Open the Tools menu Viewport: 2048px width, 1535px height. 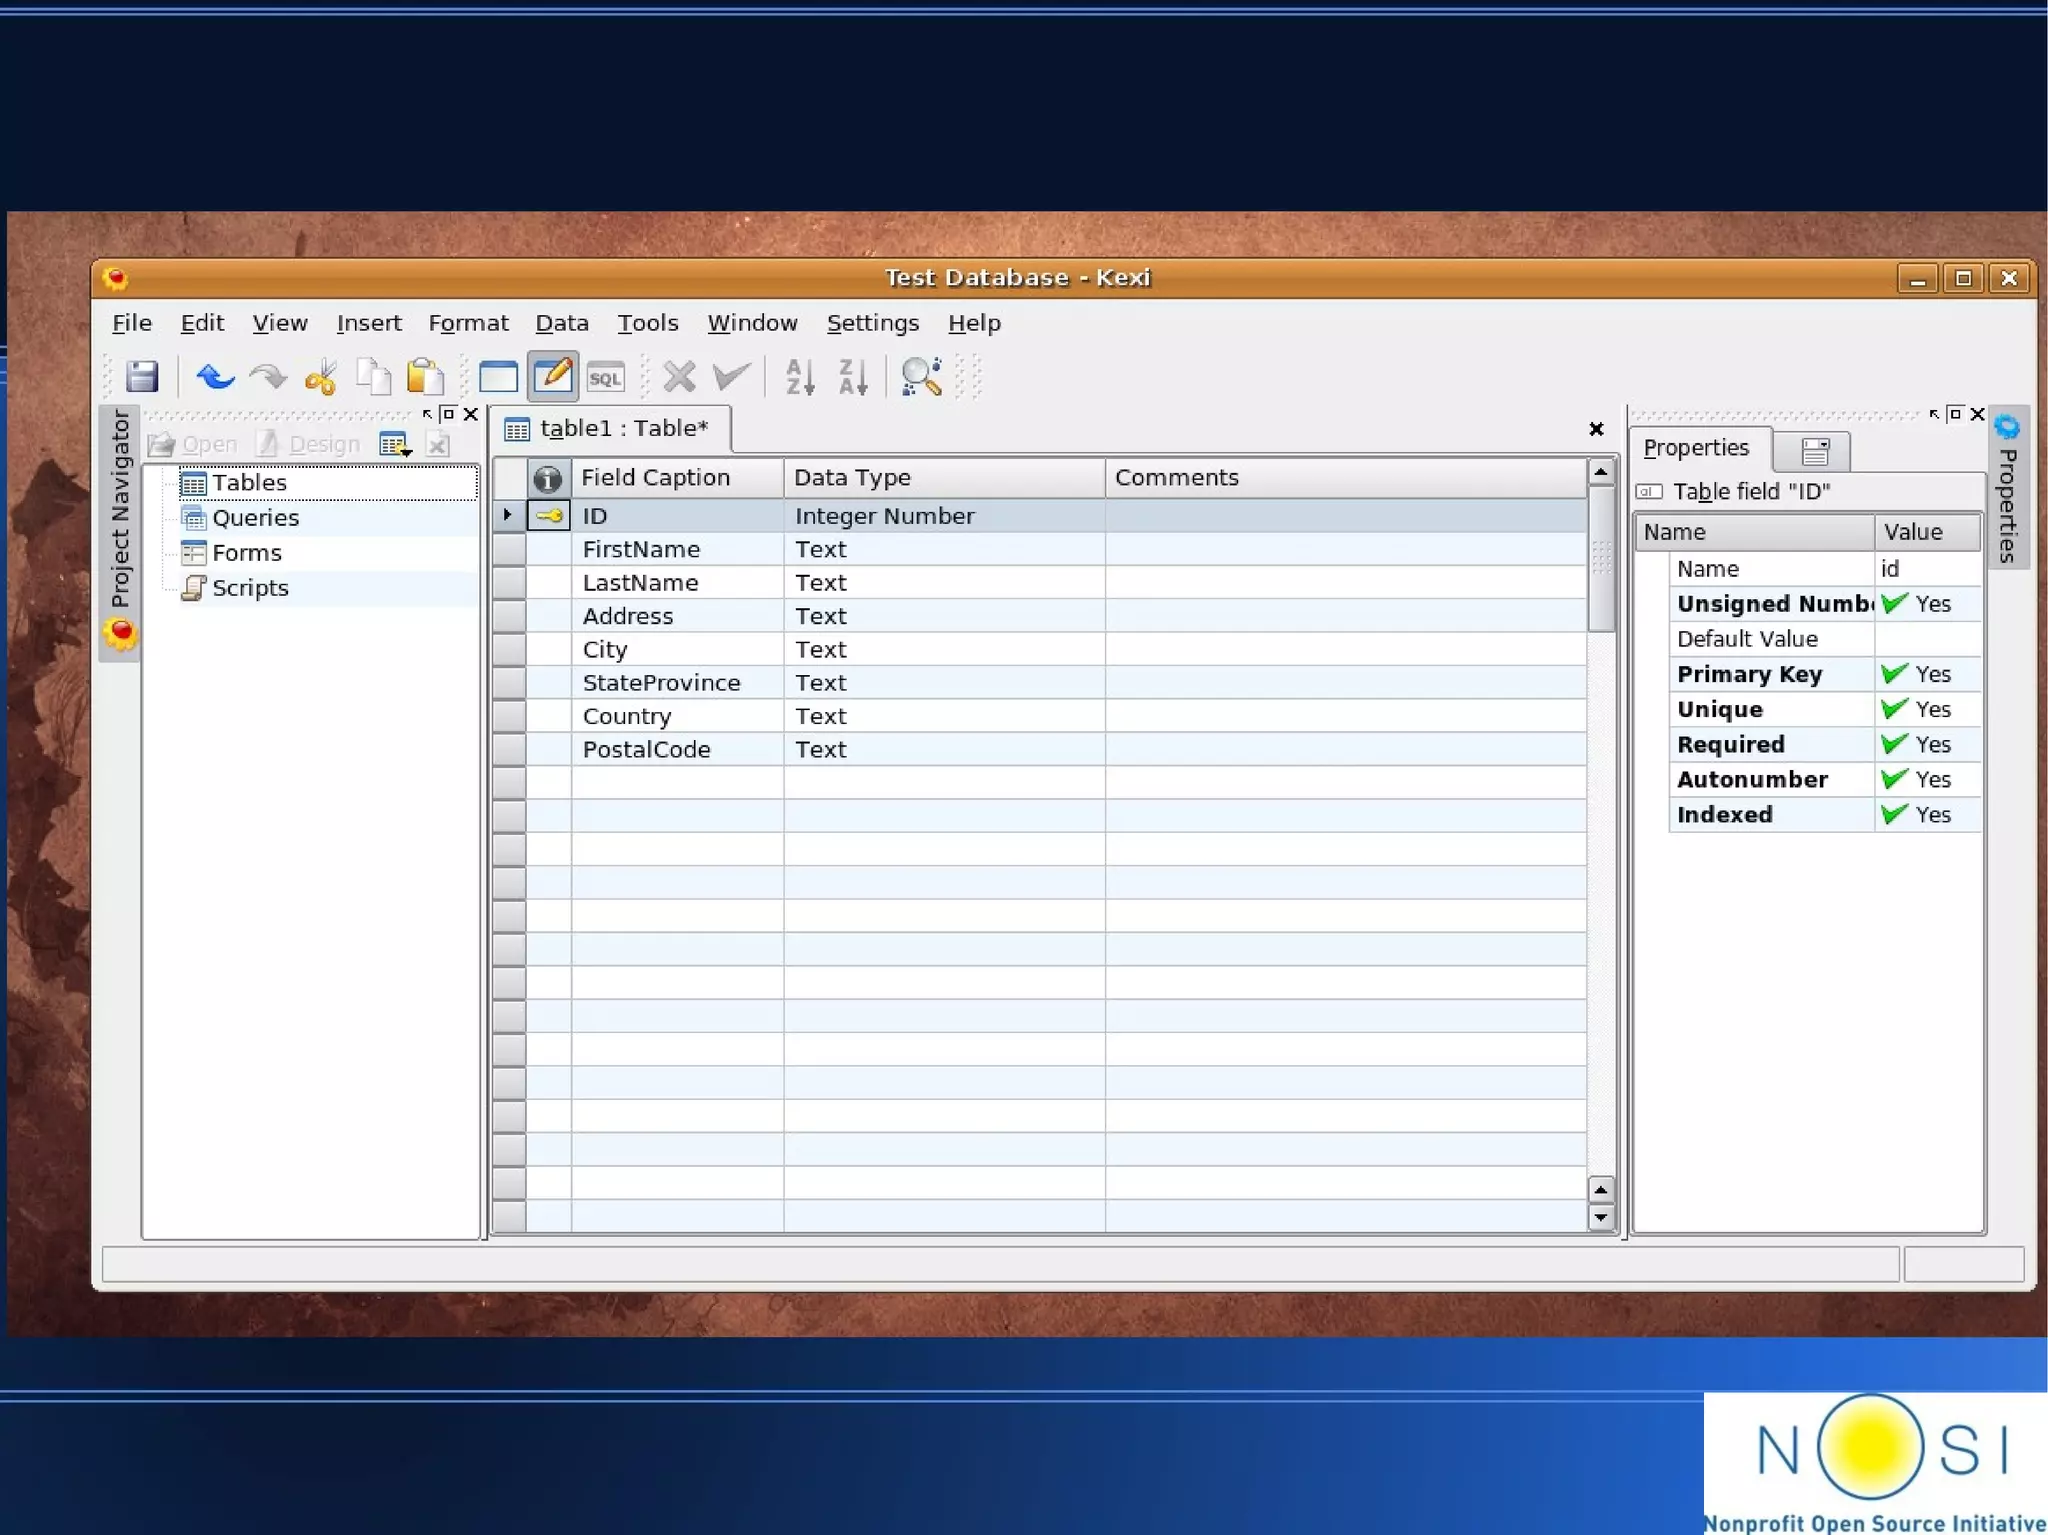click(648, 323)
